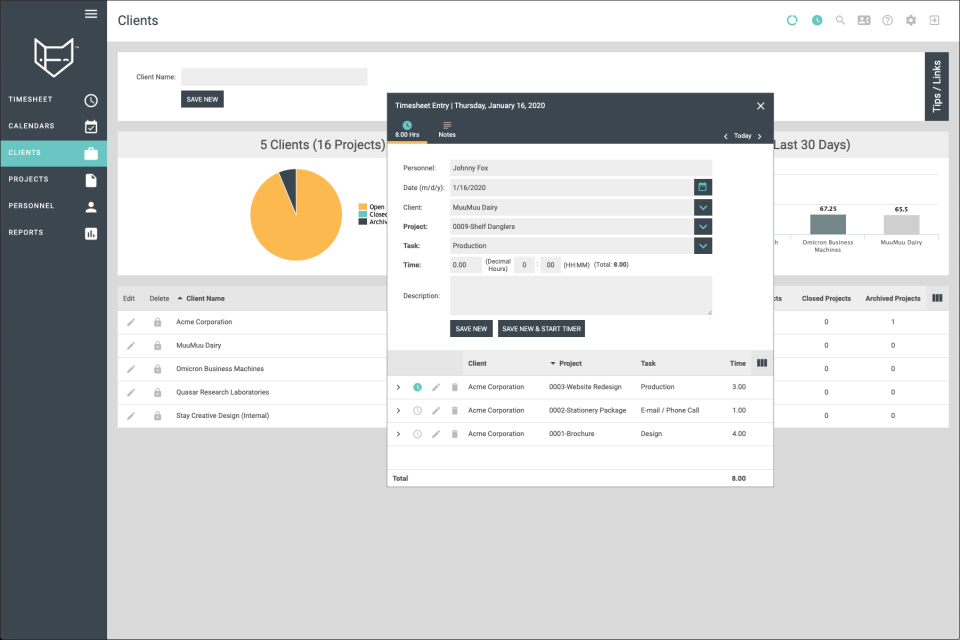
Task: Delete the 0003-Website Redesign entry
Action: click(x=454, y=387)
